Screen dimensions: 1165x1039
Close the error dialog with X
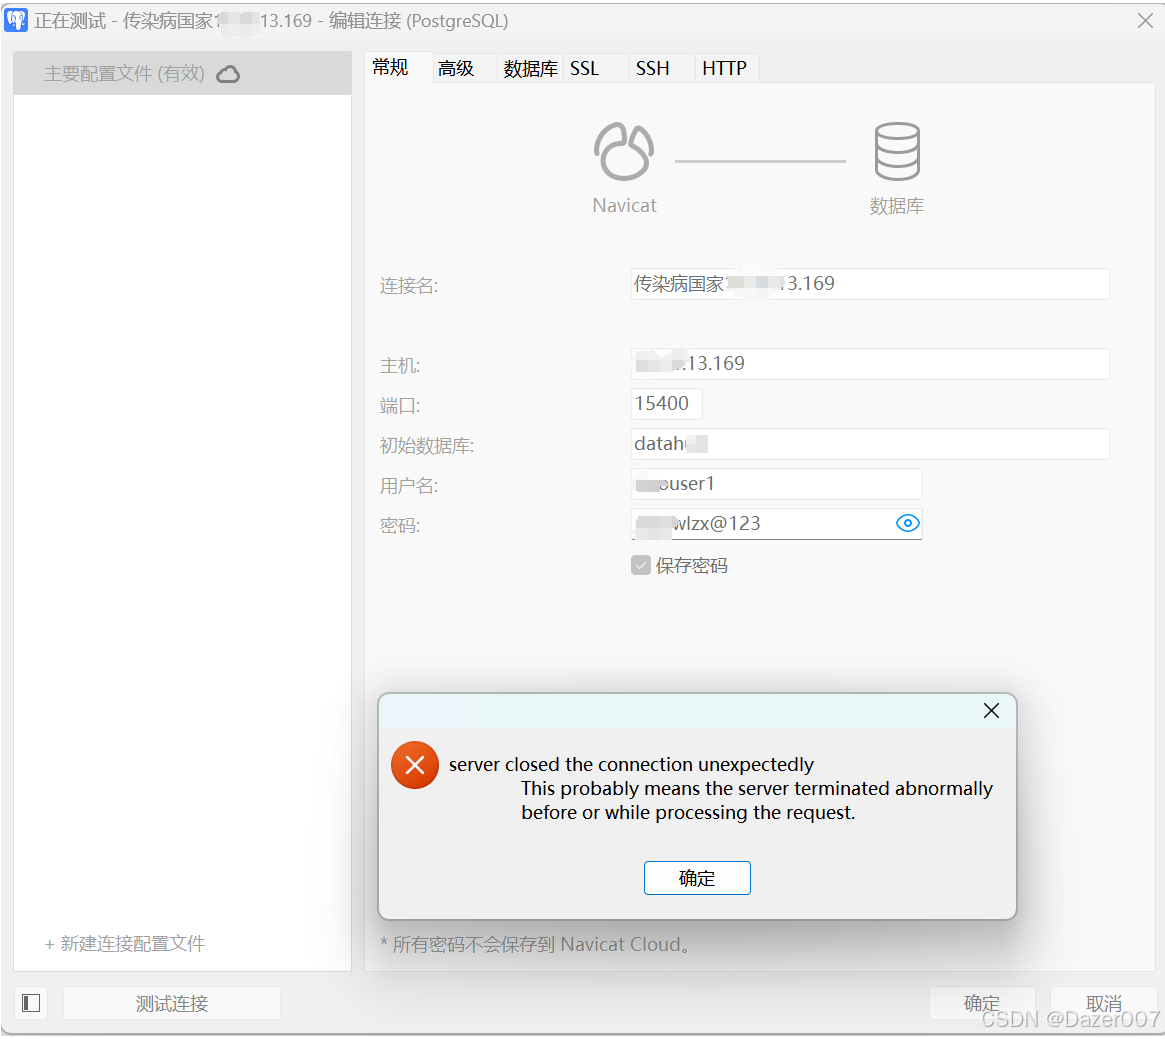991,711
